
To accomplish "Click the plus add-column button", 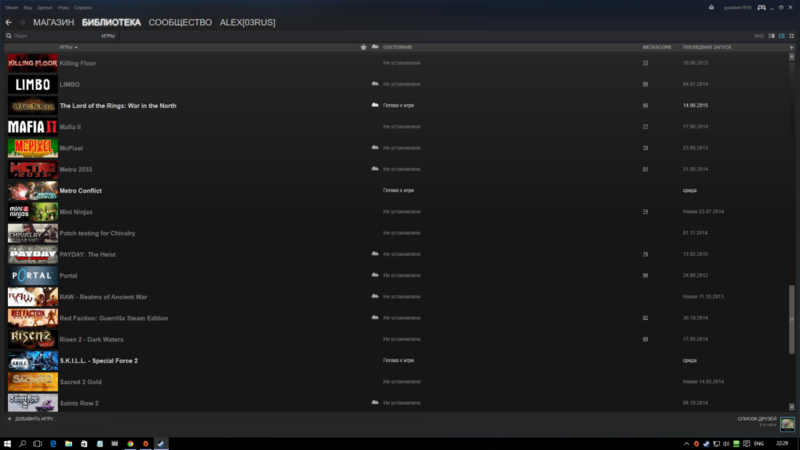I will click(x=791, y=47).
